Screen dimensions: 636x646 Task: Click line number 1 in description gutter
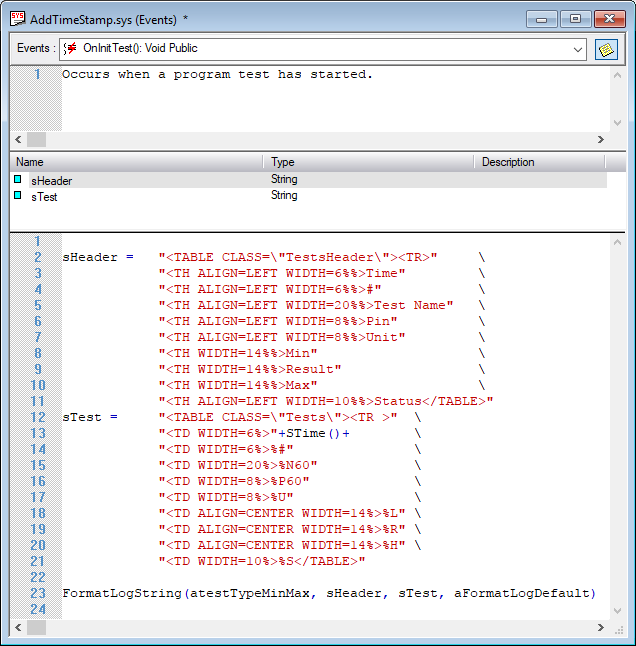[37, 74]
